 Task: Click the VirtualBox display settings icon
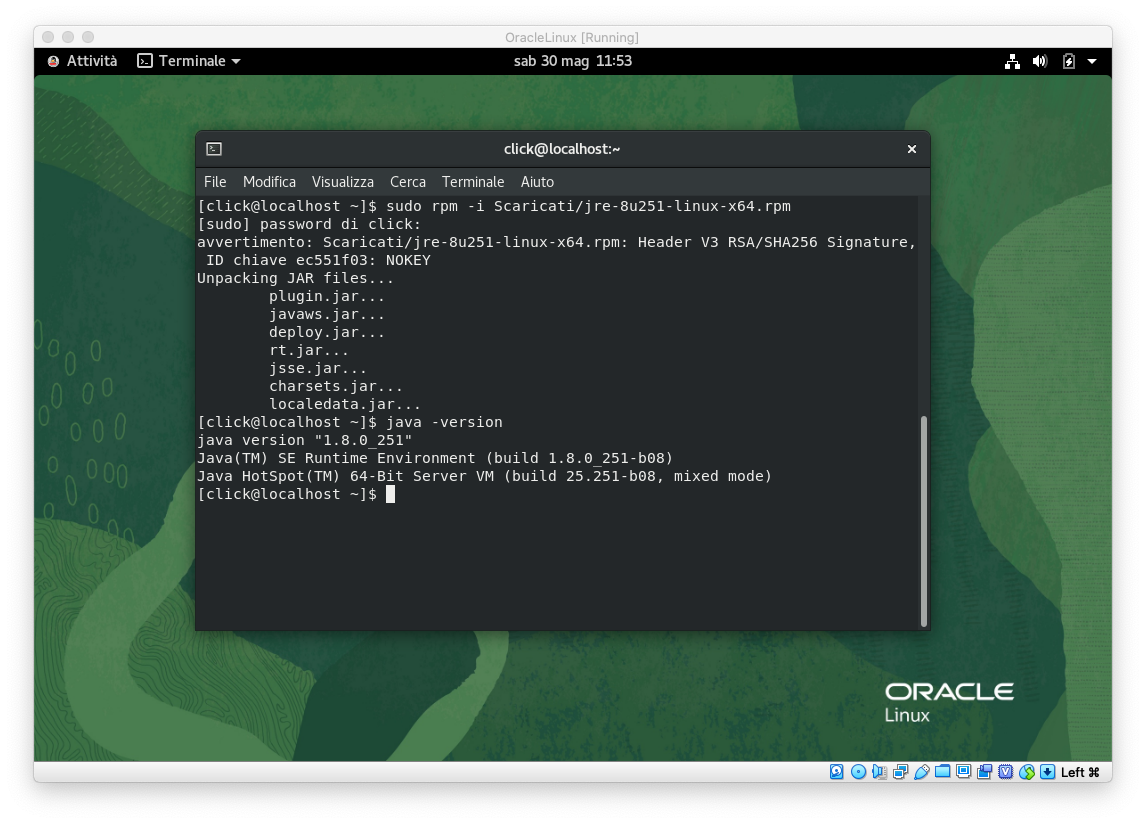coord(964,772)
